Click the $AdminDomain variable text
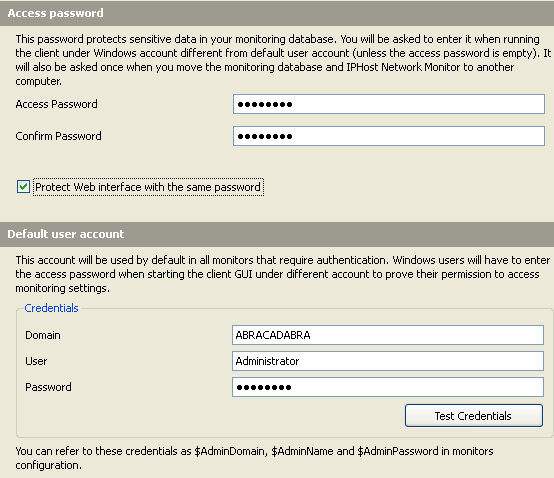The height and width of the screenshot is (478, 554). click(230, 451)
